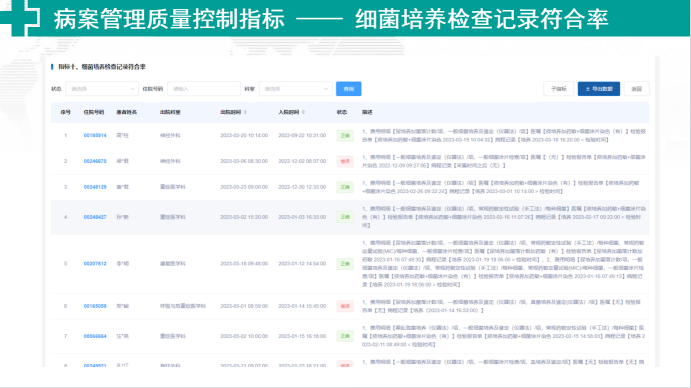691x388 pixels.
Task: Click the 状态 column header
Action: tap(342, 112)
